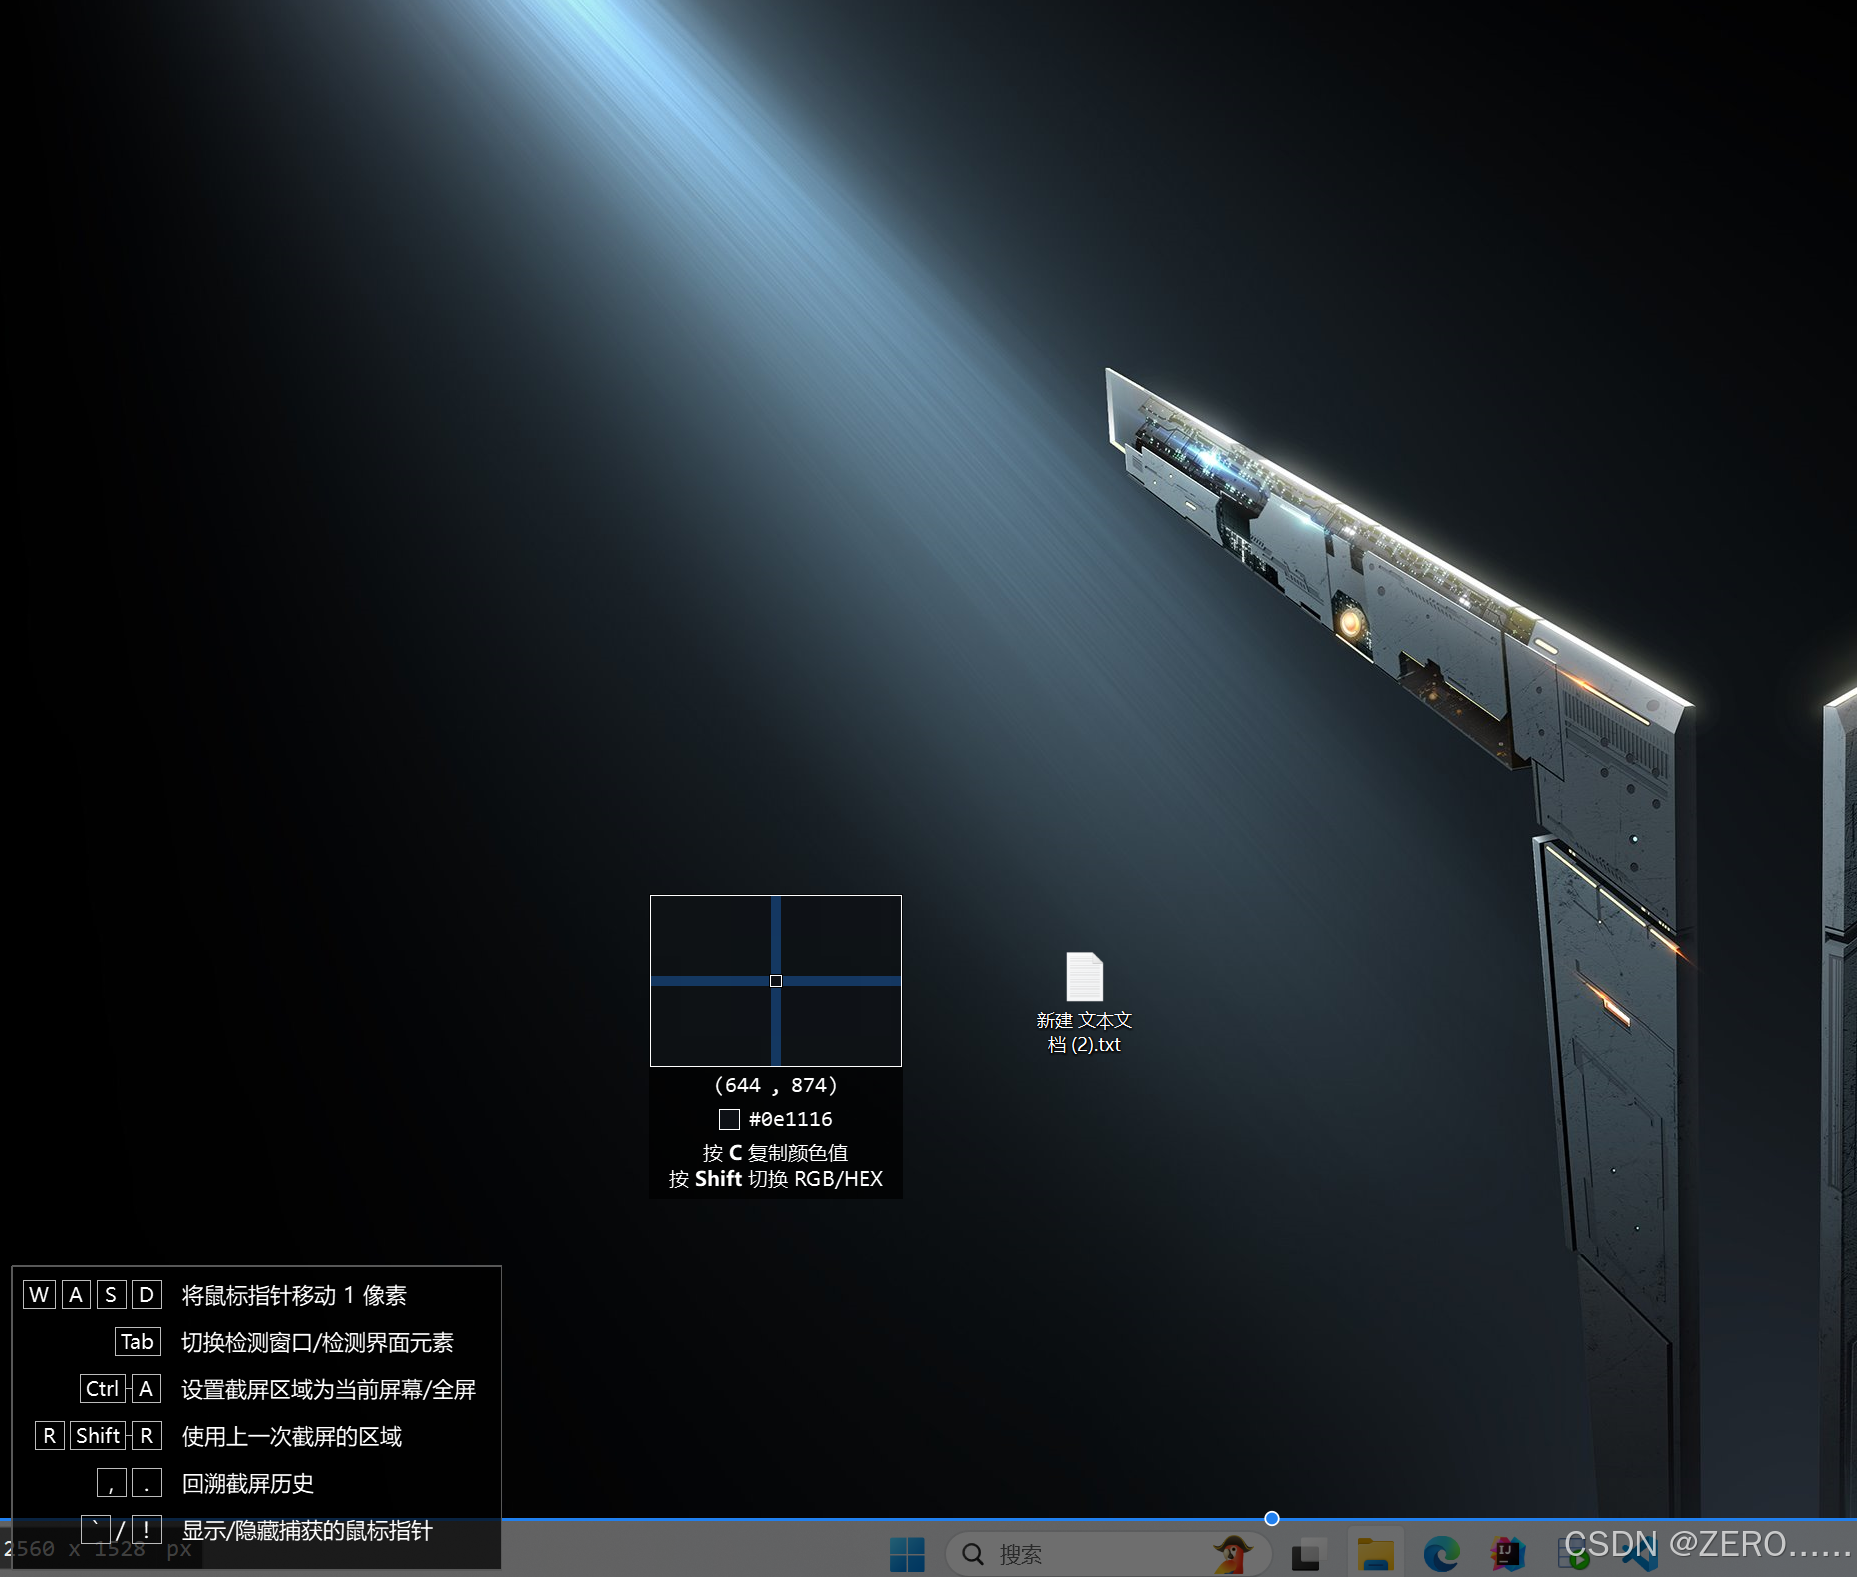This screenshot has width=1857, height=1577.
Task: Click the #0e1116 hex color value
Action: click(x=790, y=1119)
